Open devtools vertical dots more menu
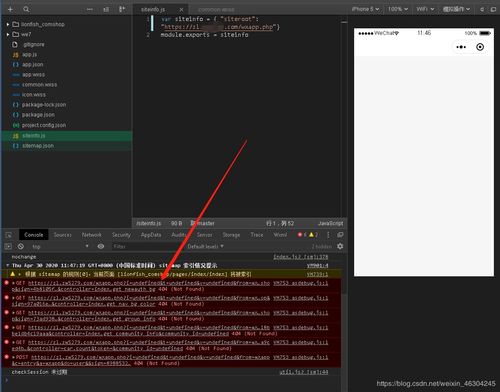The image size is (500, 392). pos(328,235)
